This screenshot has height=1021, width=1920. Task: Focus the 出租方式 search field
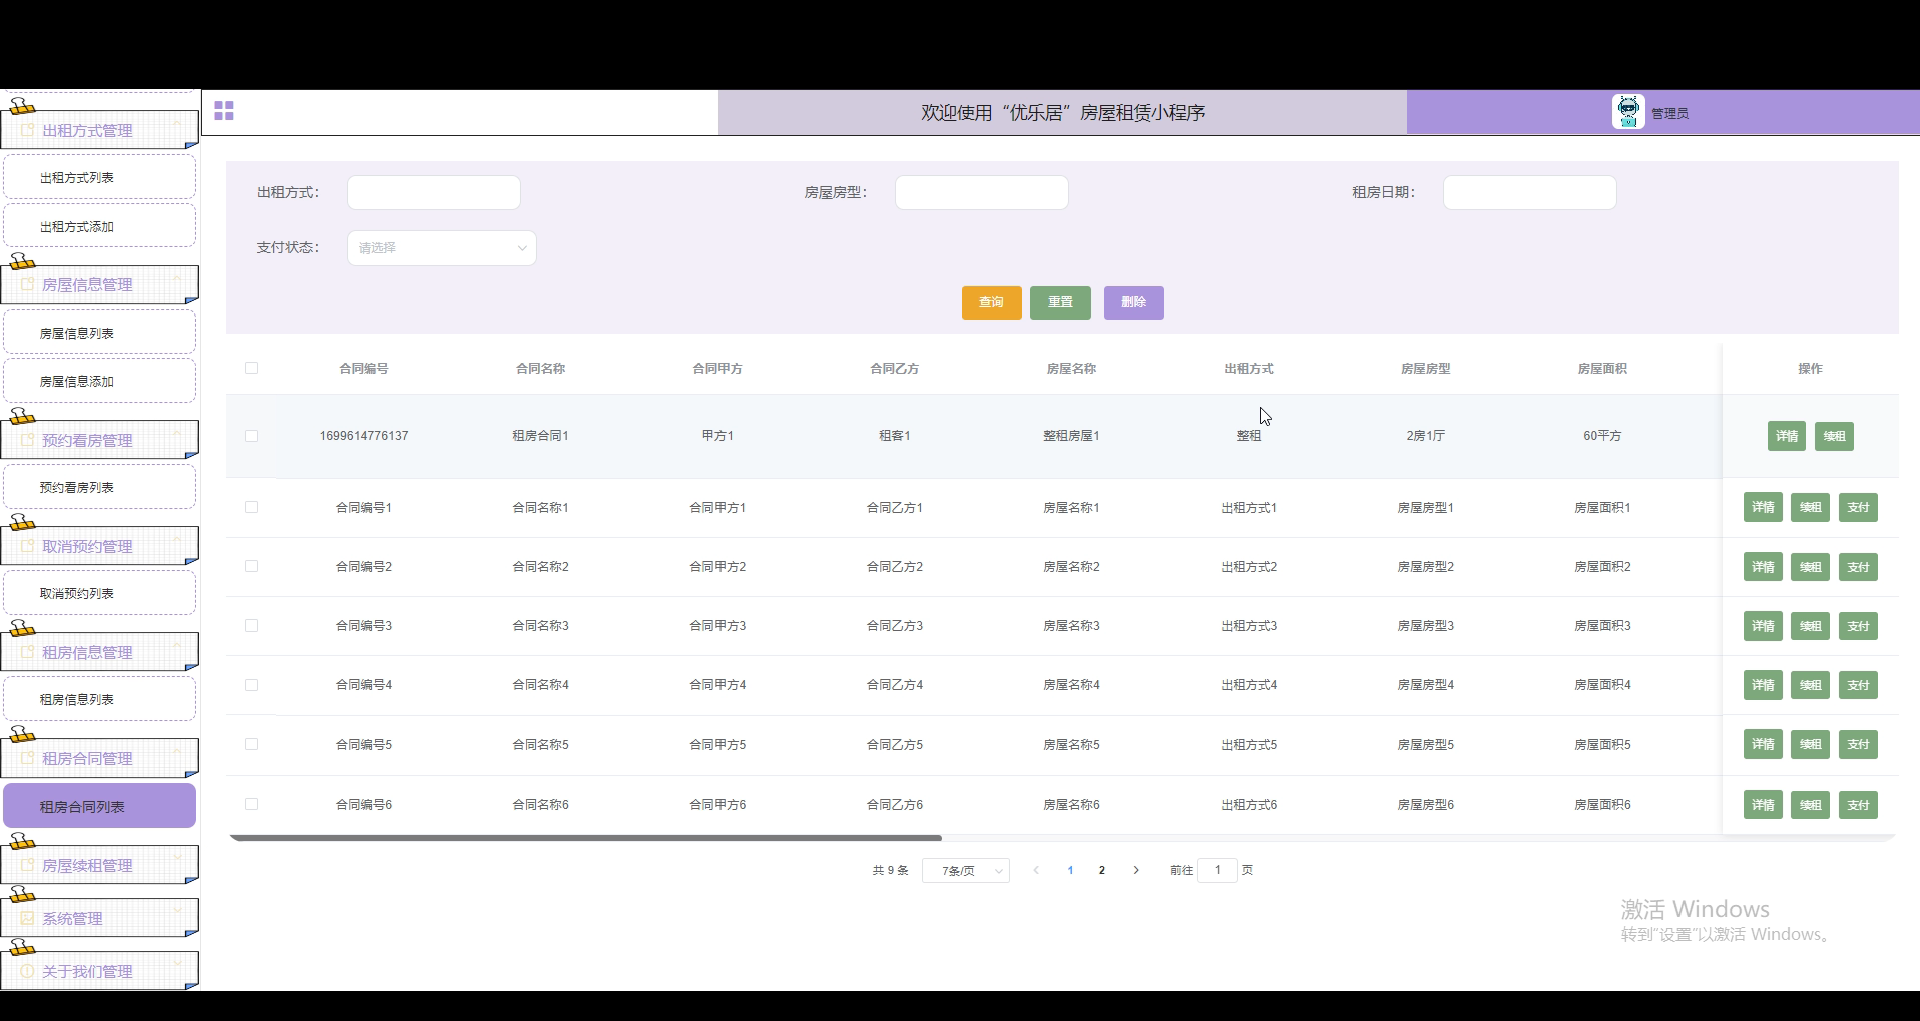pyautogui.click(x=434, y=192)
